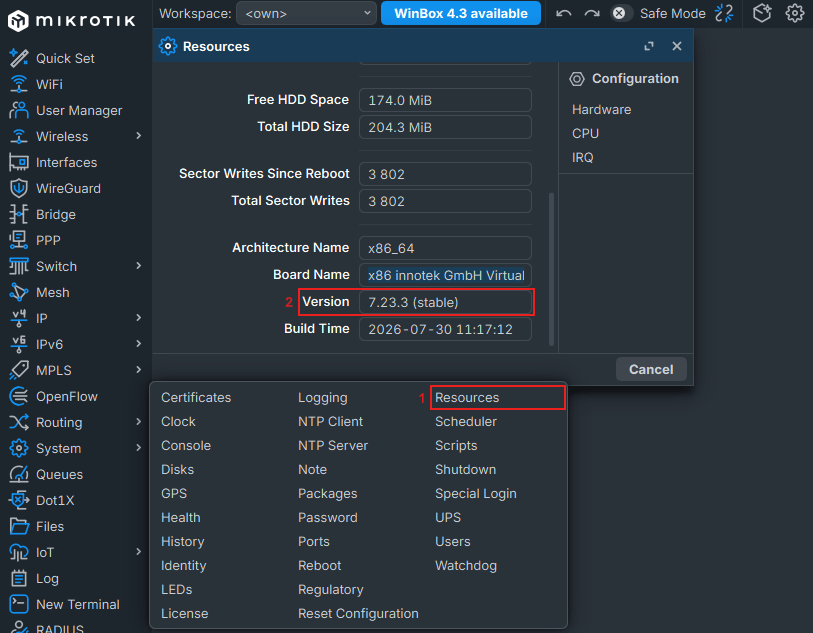Select Certificates in System menu
Image resolution: width=813 pixels, height=633 pixels.
pos(196,398)
